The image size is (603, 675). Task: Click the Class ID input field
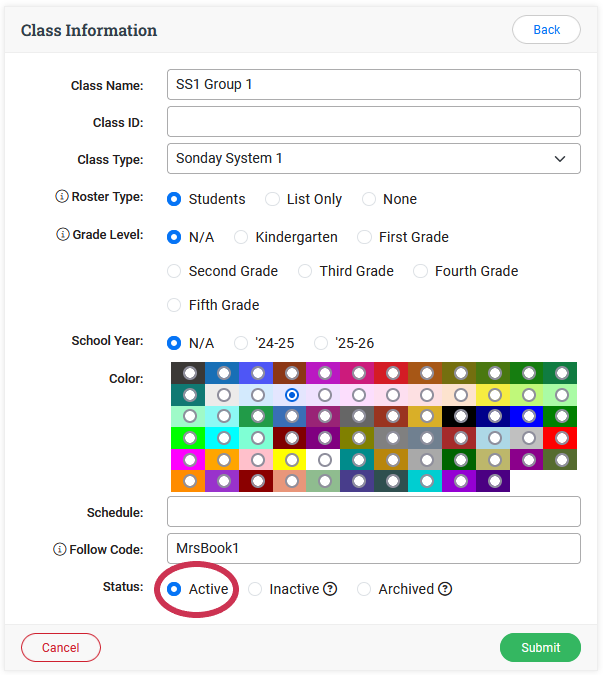point(373,122)
